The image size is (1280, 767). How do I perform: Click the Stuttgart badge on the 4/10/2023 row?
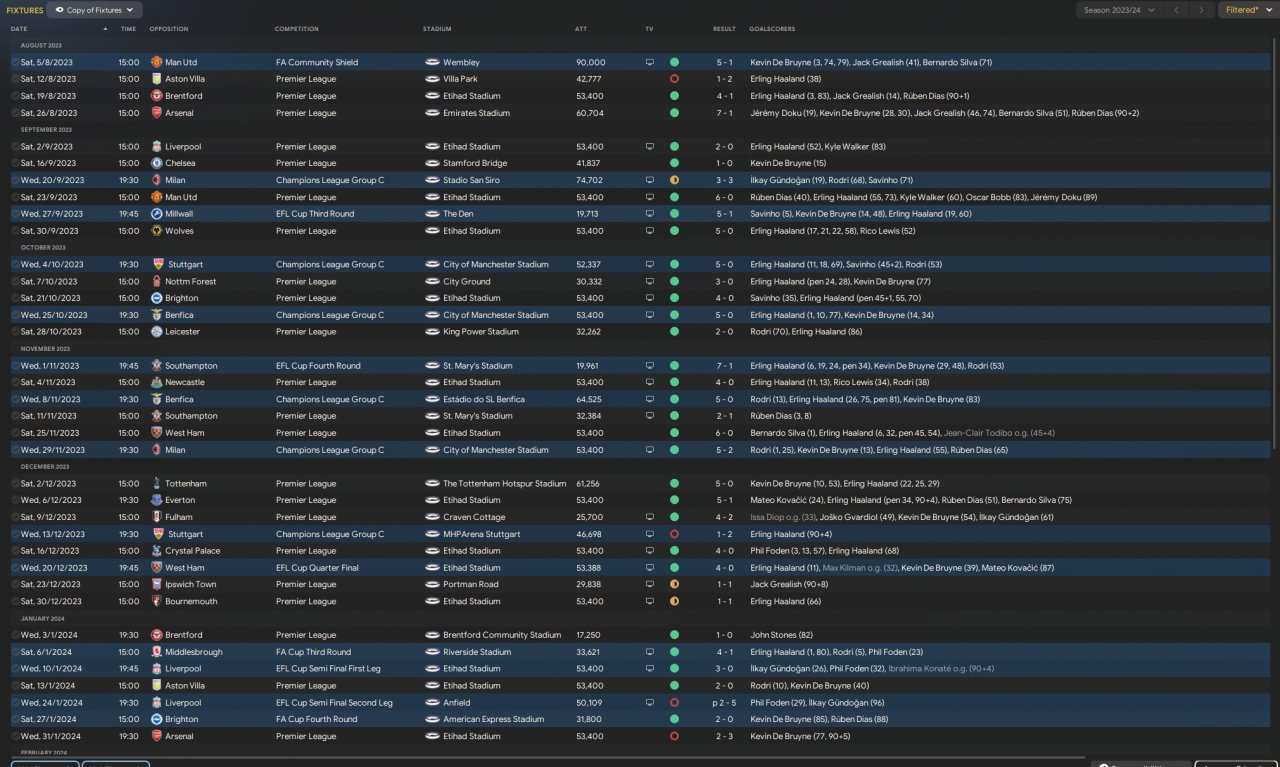pos(156,265)
